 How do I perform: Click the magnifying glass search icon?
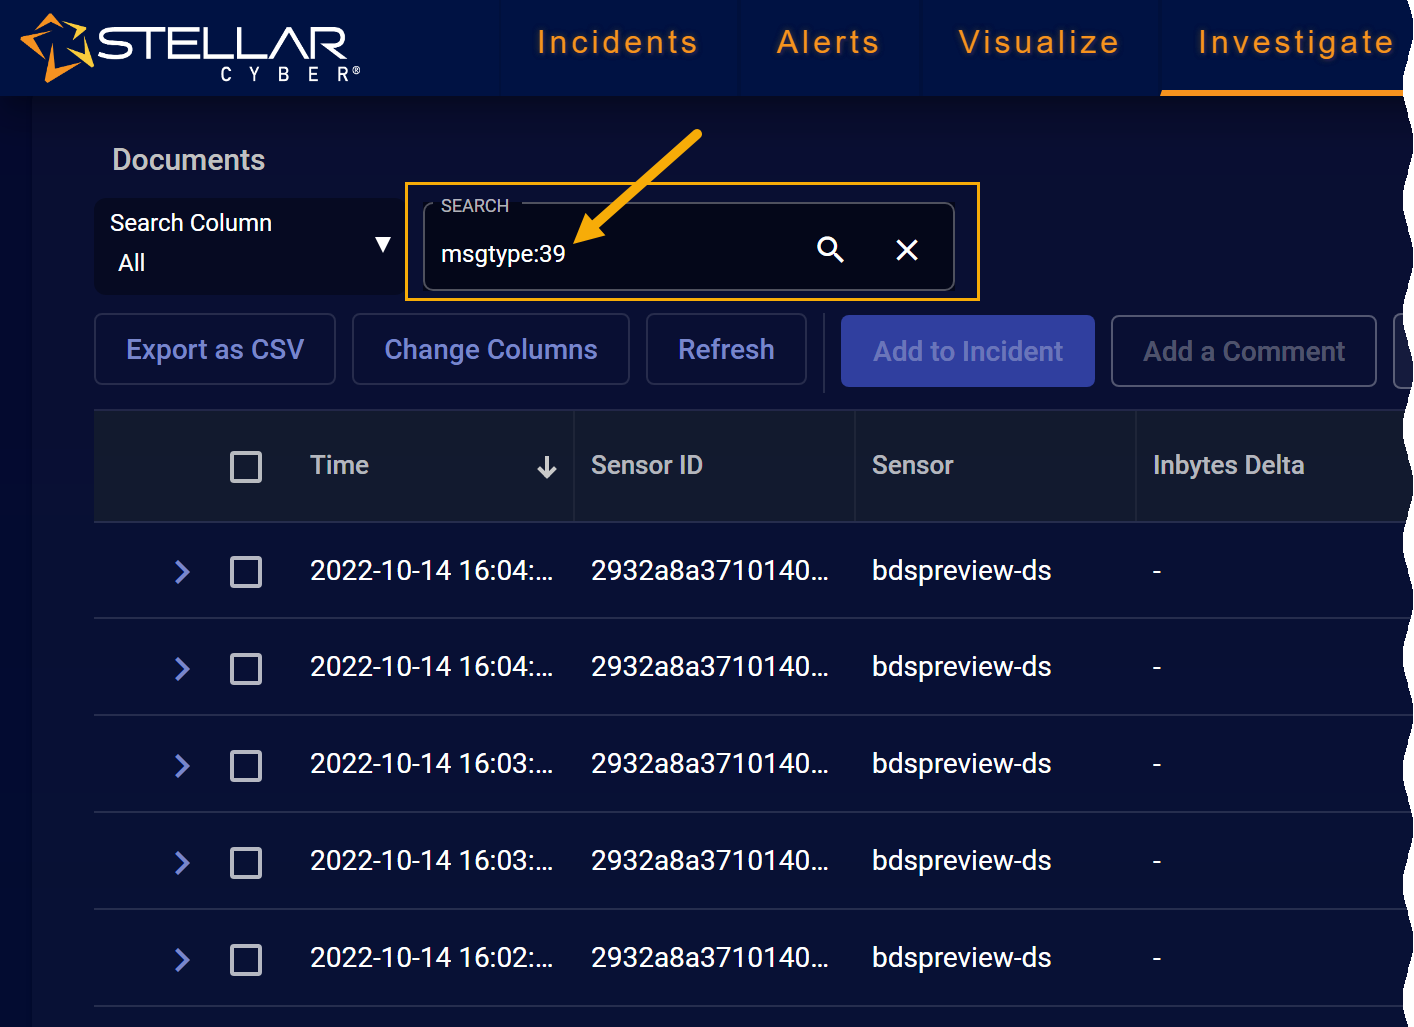coord(830,249)
